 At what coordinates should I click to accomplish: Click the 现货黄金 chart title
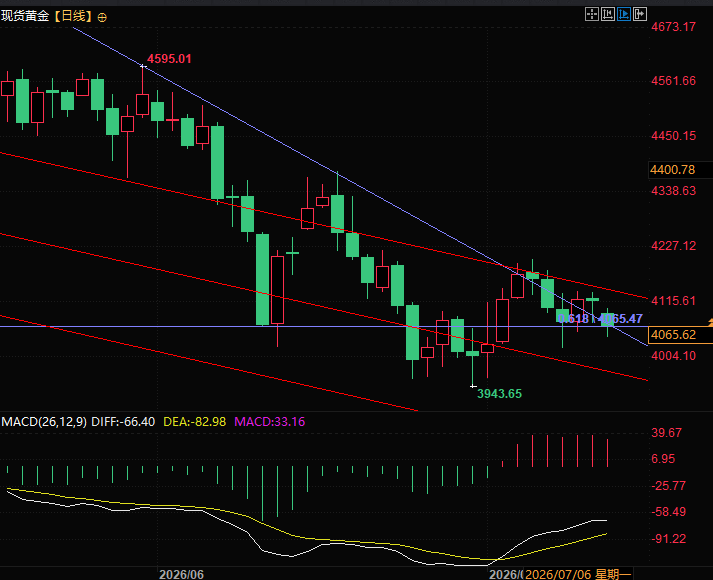tap(25, 16)
